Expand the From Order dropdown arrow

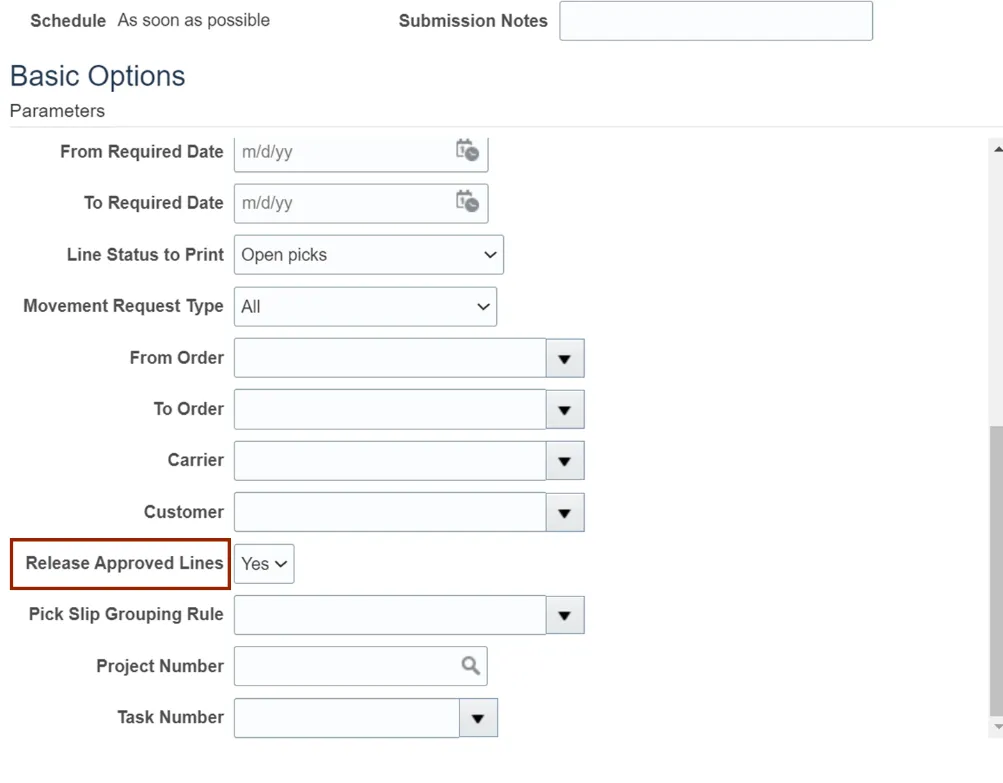[x=565, y=358]
